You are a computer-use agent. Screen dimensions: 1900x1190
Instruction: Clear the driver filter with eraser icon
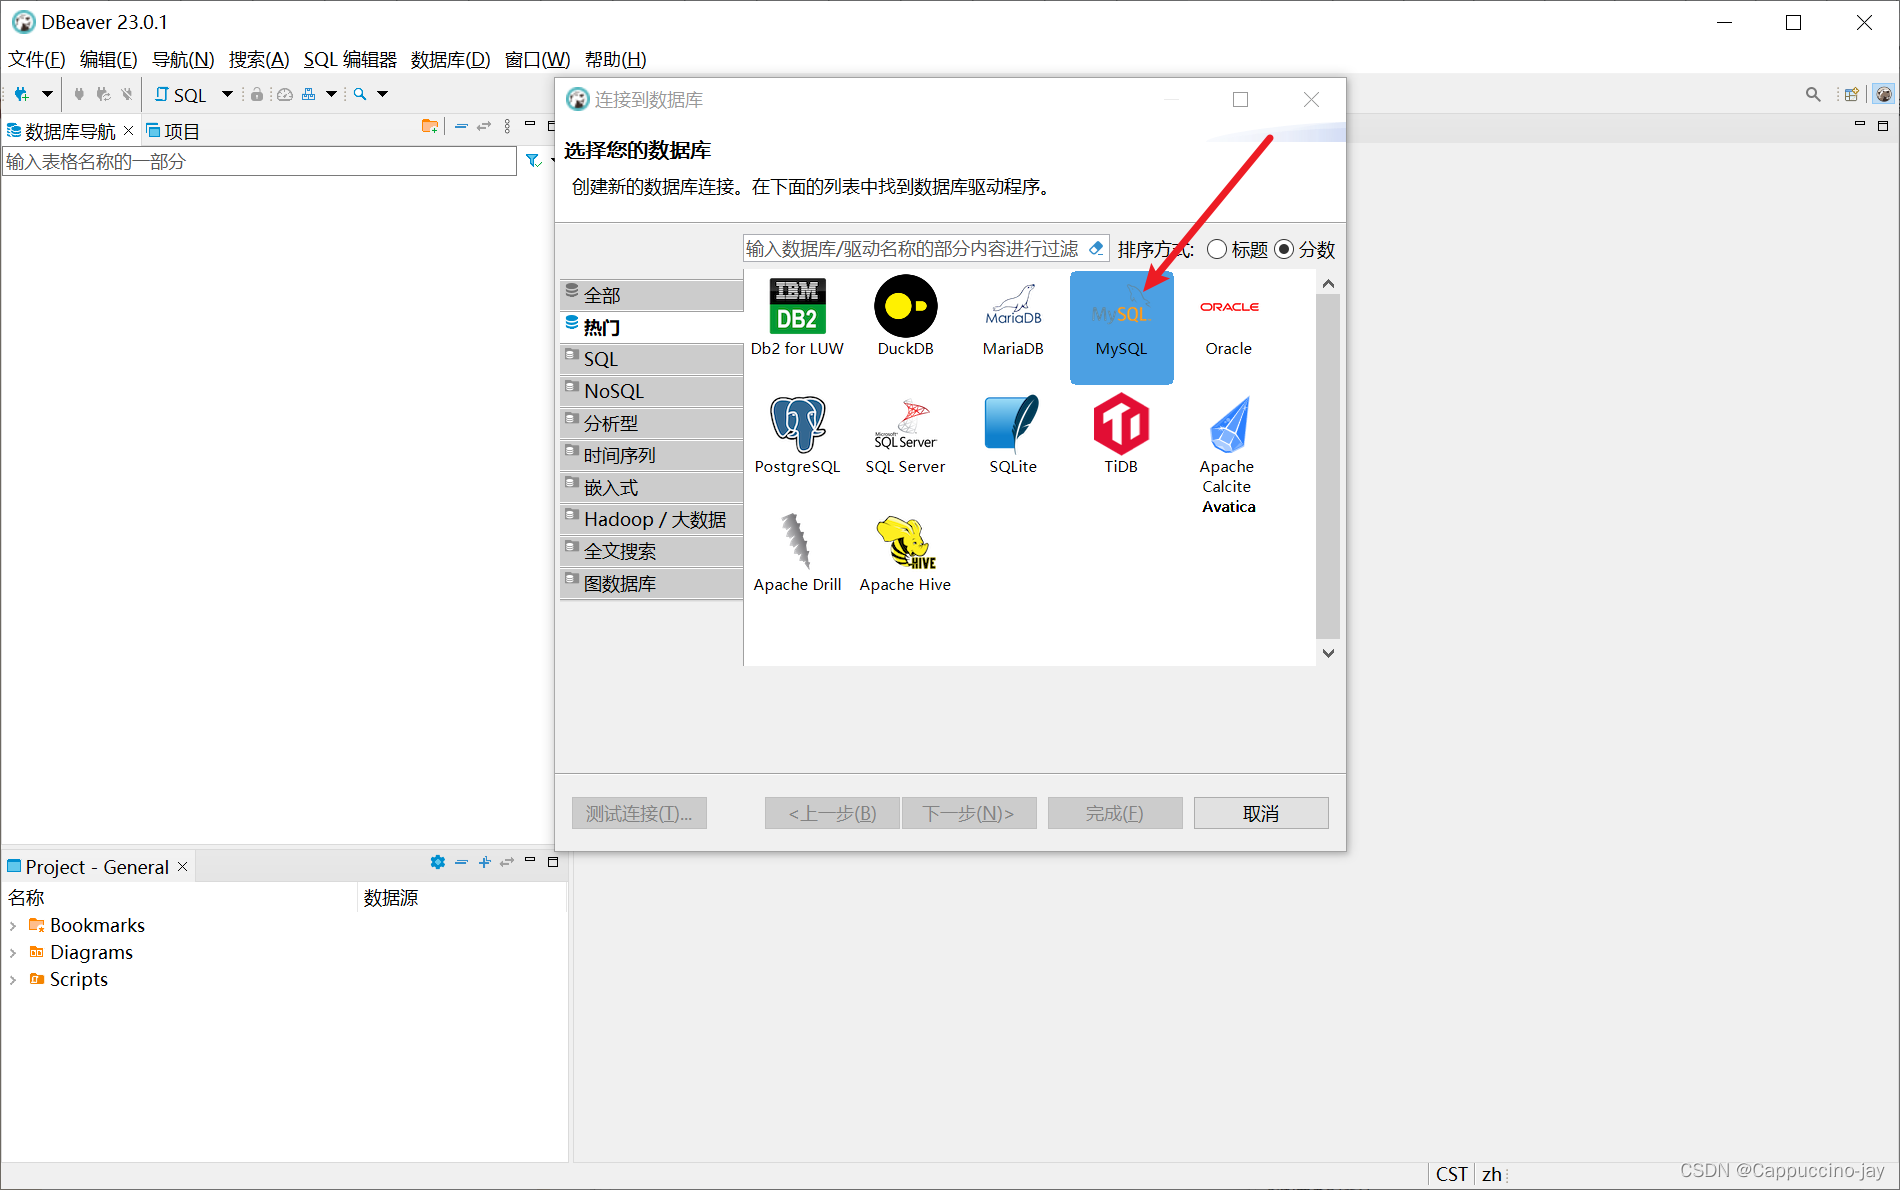pyautogui.click(x=1097, y=248)
